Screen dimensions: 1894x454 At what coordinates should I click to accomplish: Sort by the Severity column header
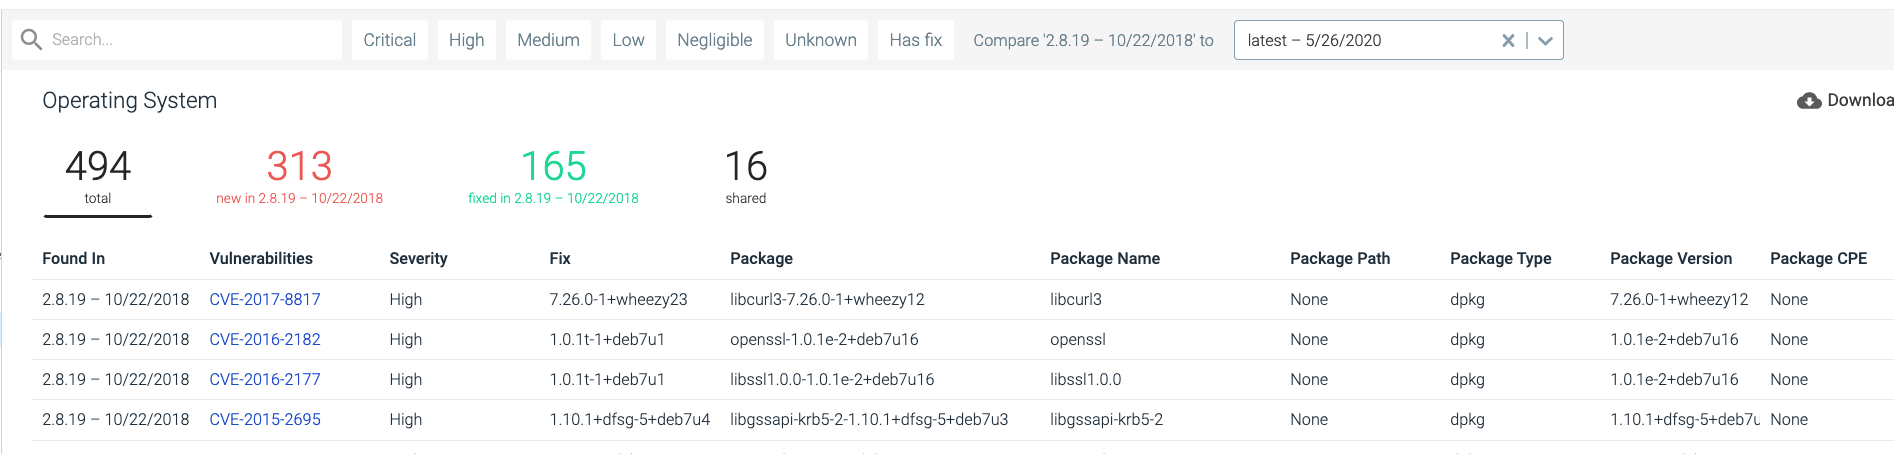coord(418,258)
